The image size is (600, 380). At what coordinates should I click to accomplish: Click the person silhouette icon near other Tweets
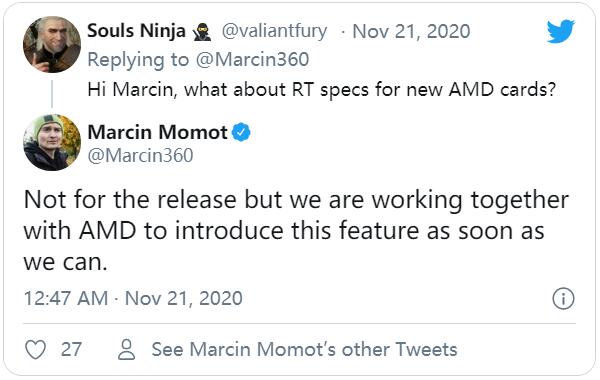[126, 349]
